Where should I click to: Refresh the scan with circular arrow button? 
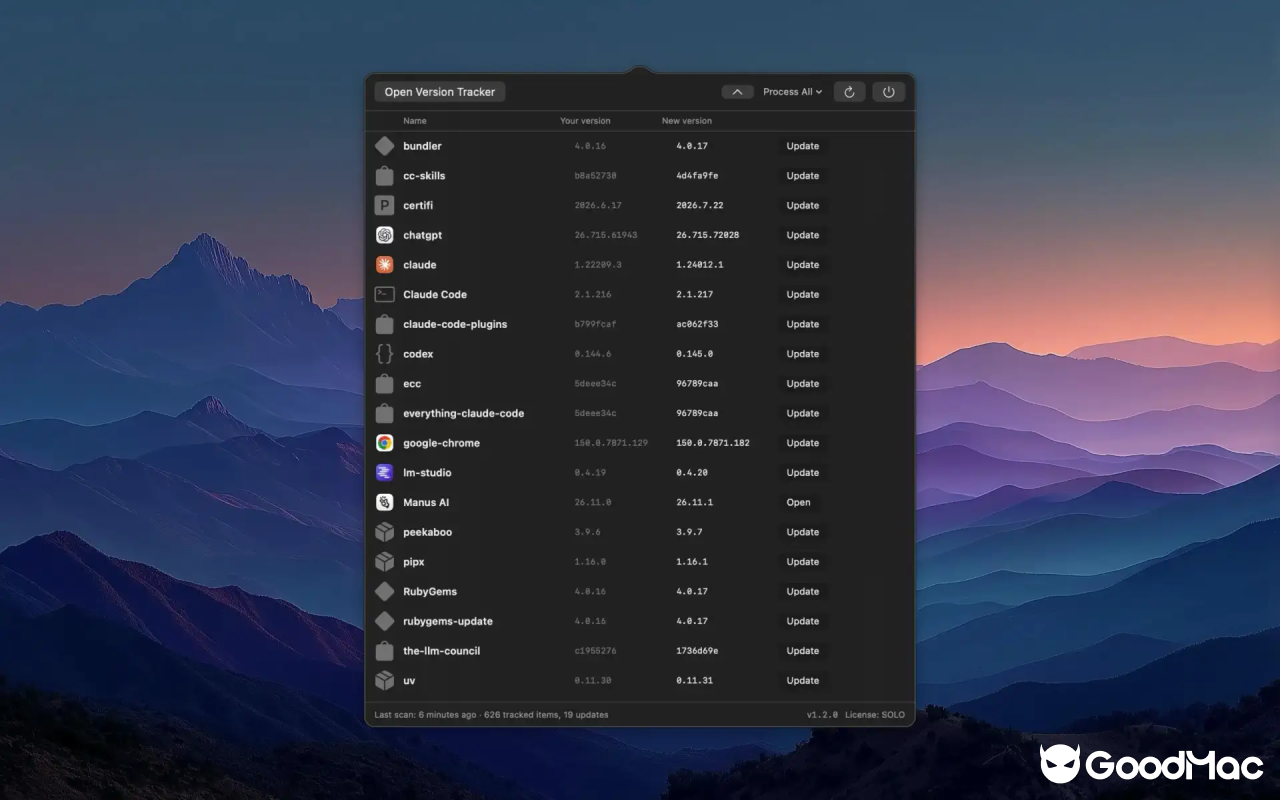pyautogui.click(x=849, y=92)
